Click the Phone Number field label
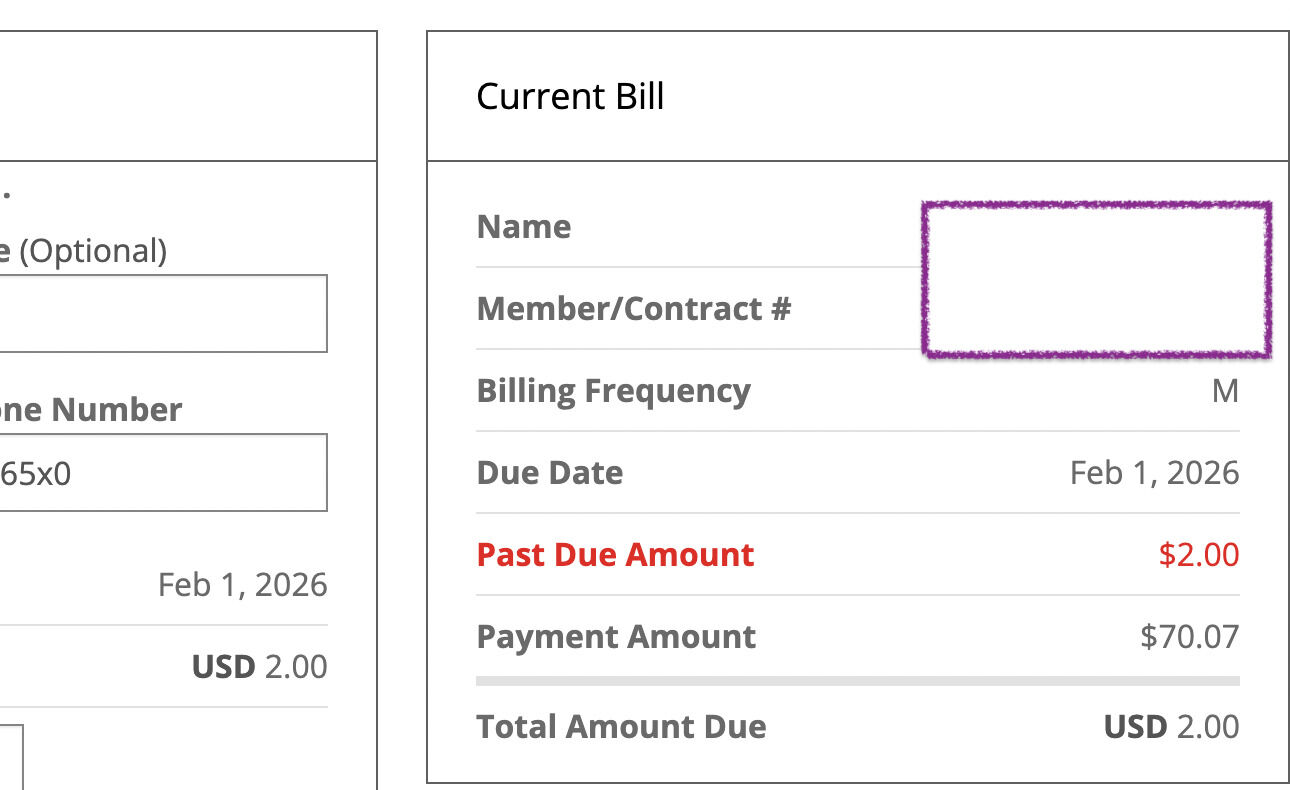The width and height of the screenshot is (1290, 790). (x=90, y=410)
